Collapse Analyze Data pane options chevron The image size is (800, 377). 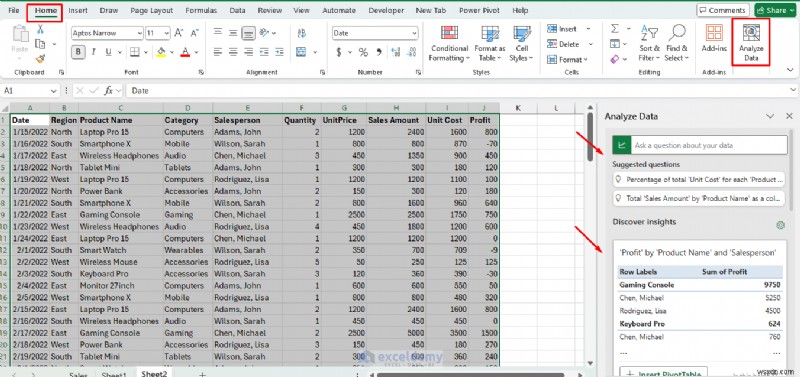point(770,116)
